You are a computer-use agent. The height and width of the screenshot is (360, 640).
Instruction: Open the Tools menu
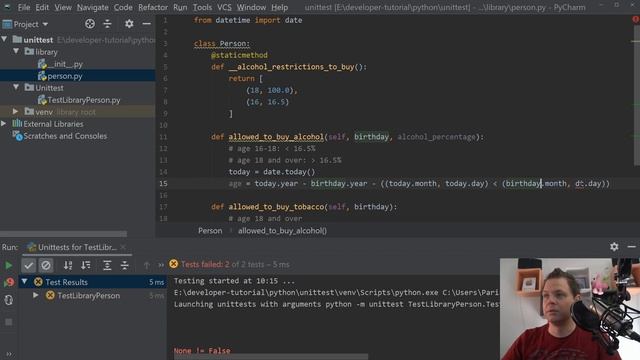click(202, 7)
